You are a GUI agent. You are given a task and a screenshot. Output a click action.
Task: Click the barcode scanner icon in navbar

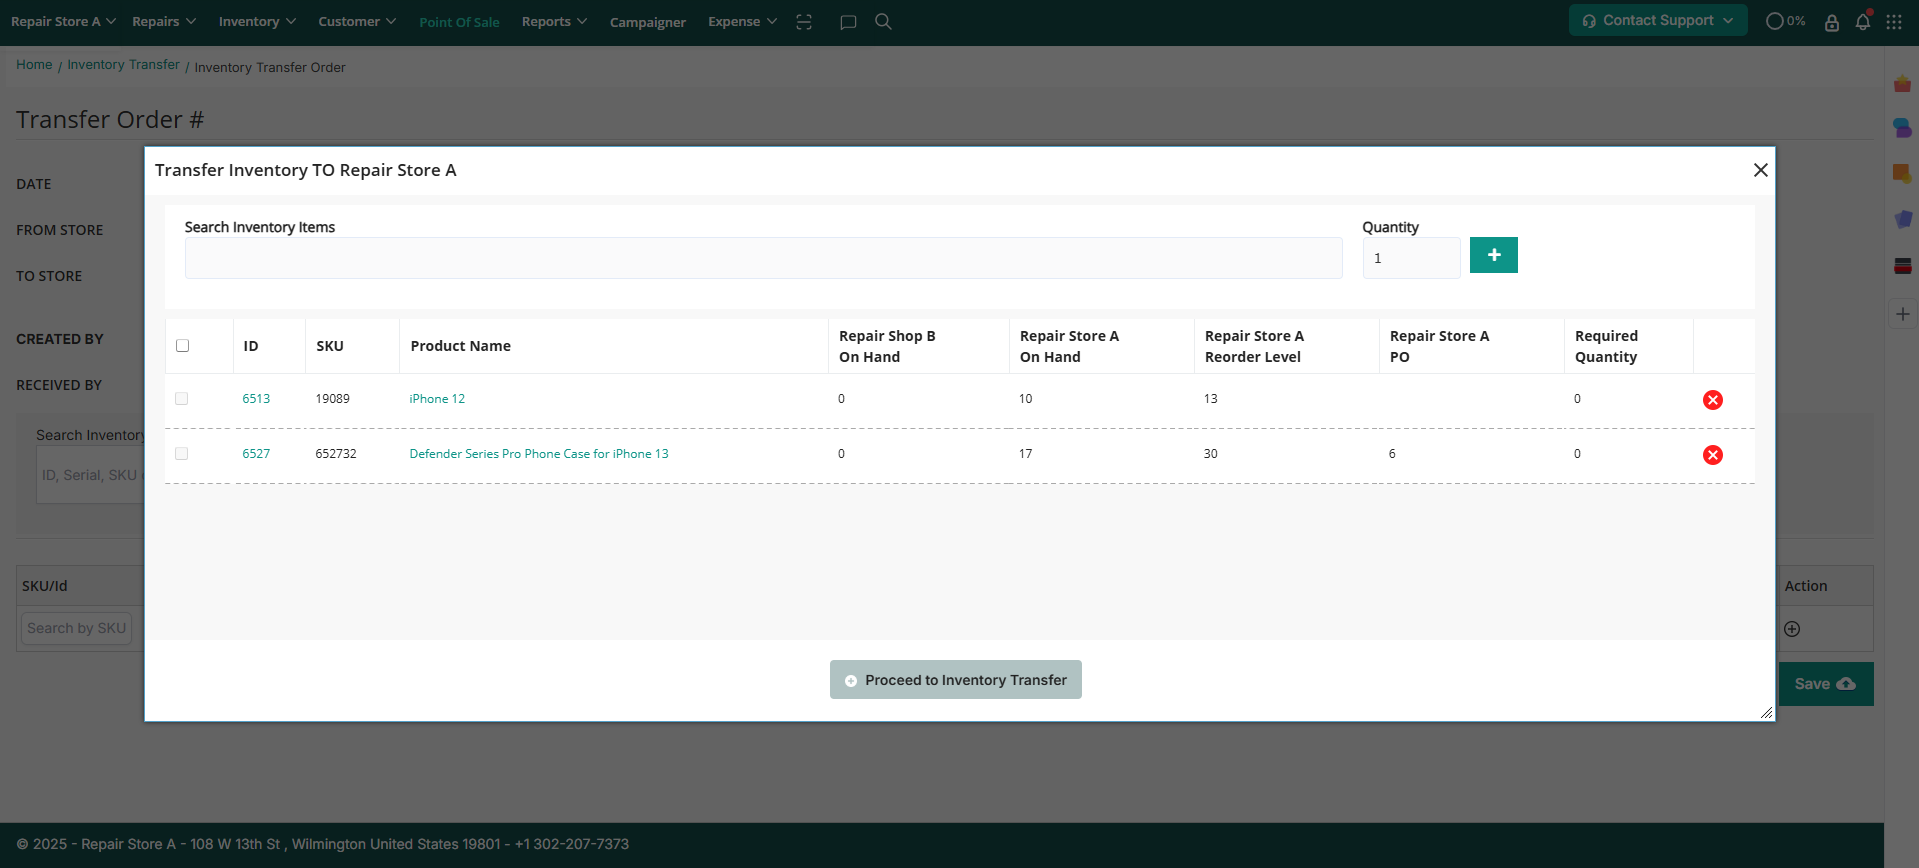804,22
